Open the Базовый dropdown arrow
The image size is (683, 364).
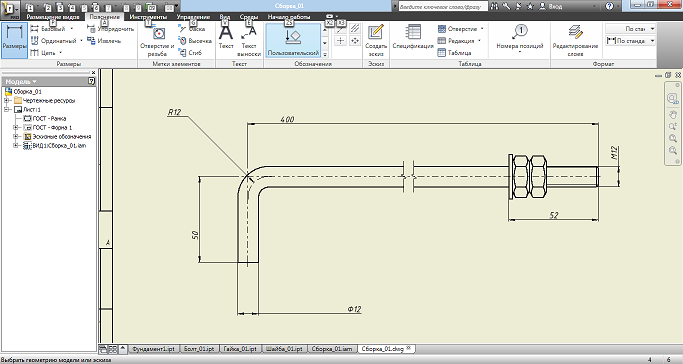tap(71, 29)
